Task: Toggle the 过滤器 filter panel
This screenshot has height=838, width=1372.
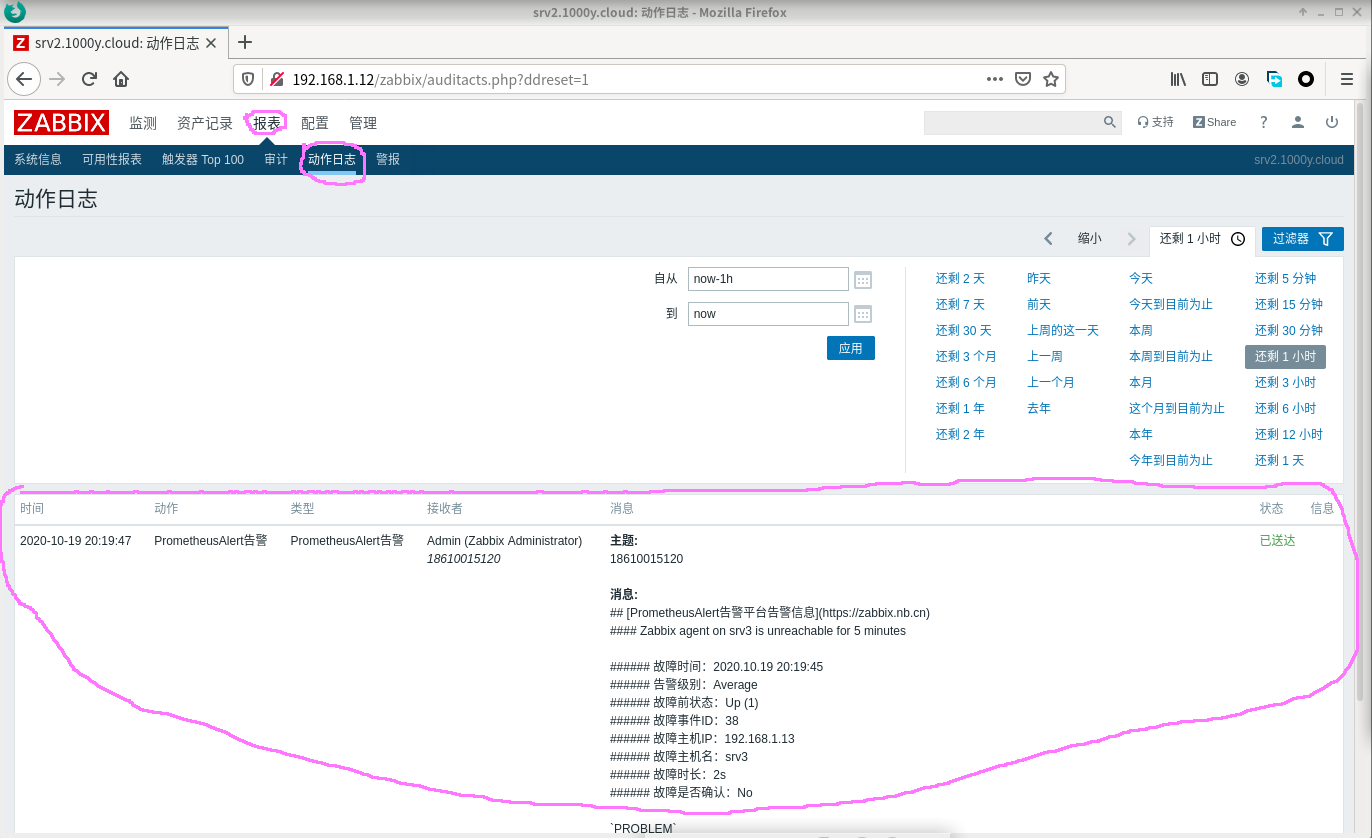Action: tap(1302, 239)
